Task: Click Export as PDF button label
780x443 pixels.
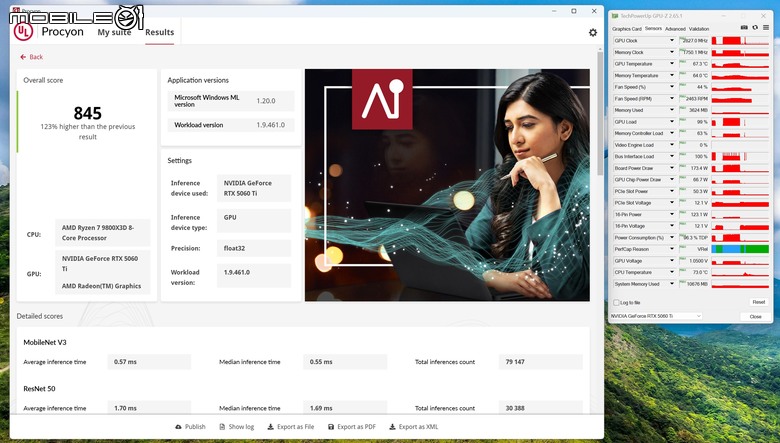Action: coord(356,427)
